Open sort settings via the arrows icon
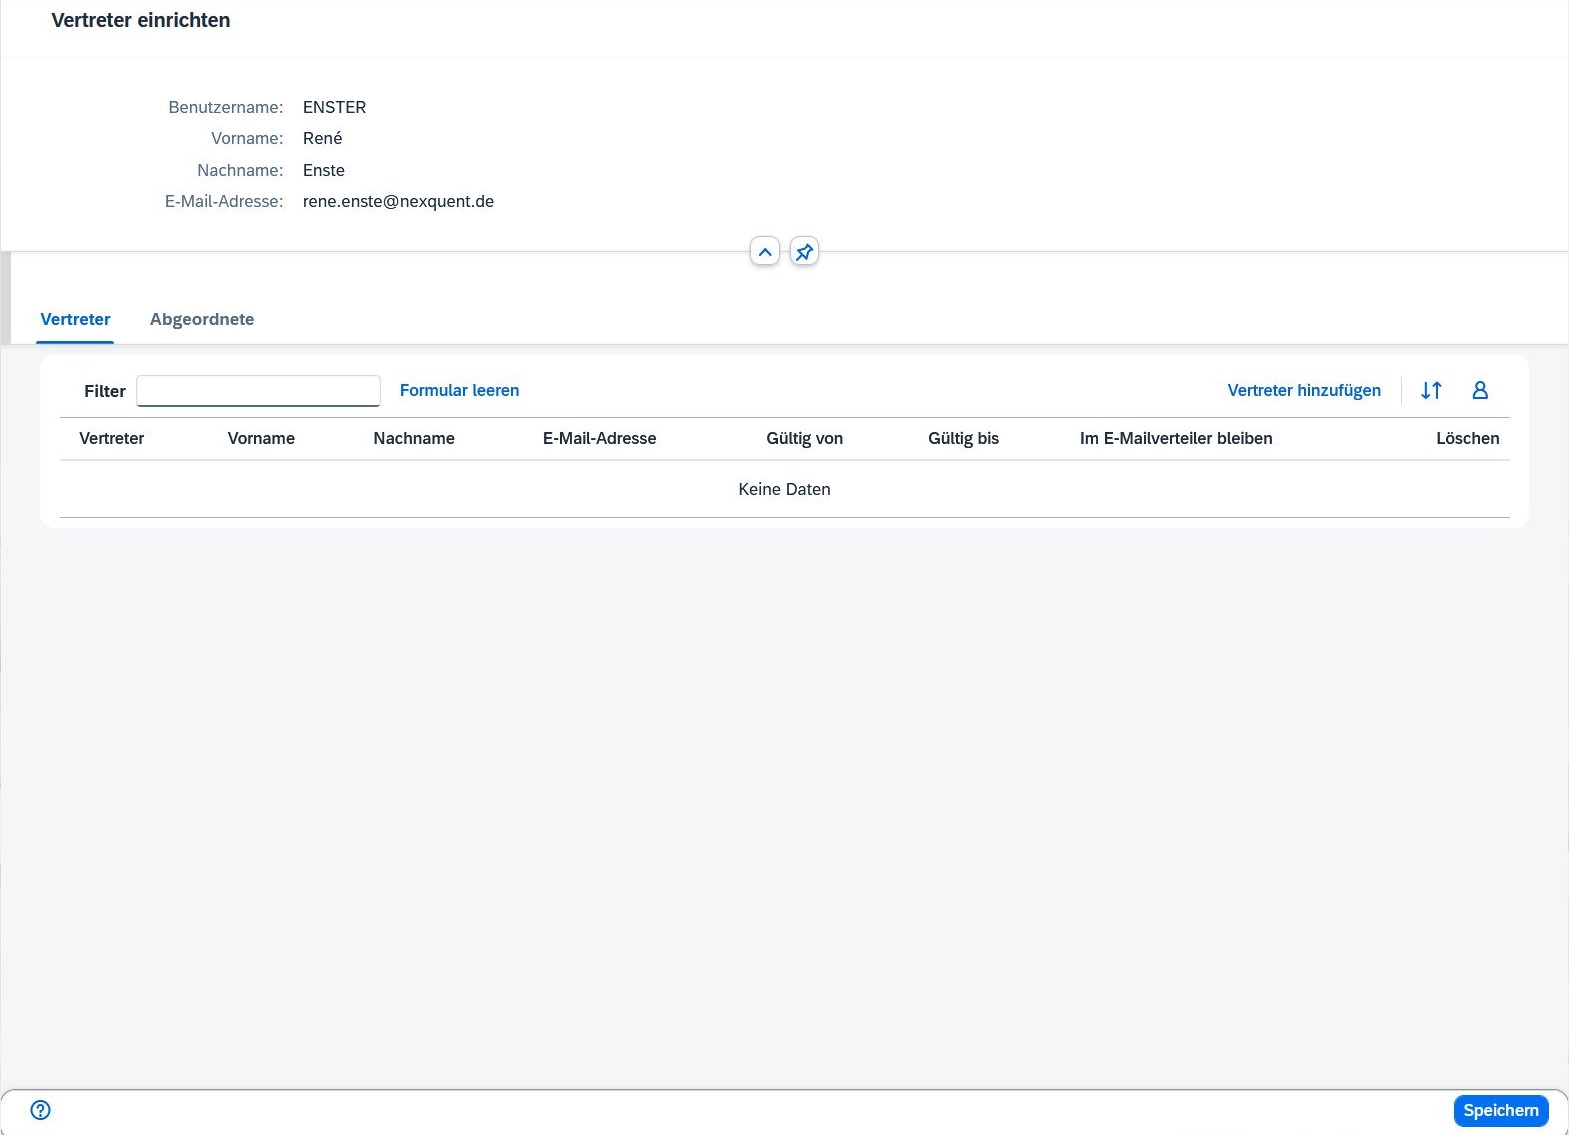Image resolution: width=1569 pixels, height=1135 pixels. pyautogui.click(x=1431, y=391)
